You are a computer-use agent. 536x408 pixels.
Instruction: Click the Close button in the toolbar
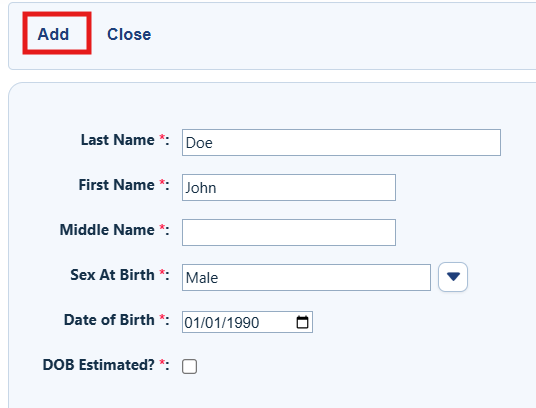pyautogui.click(x=129, y=34)
